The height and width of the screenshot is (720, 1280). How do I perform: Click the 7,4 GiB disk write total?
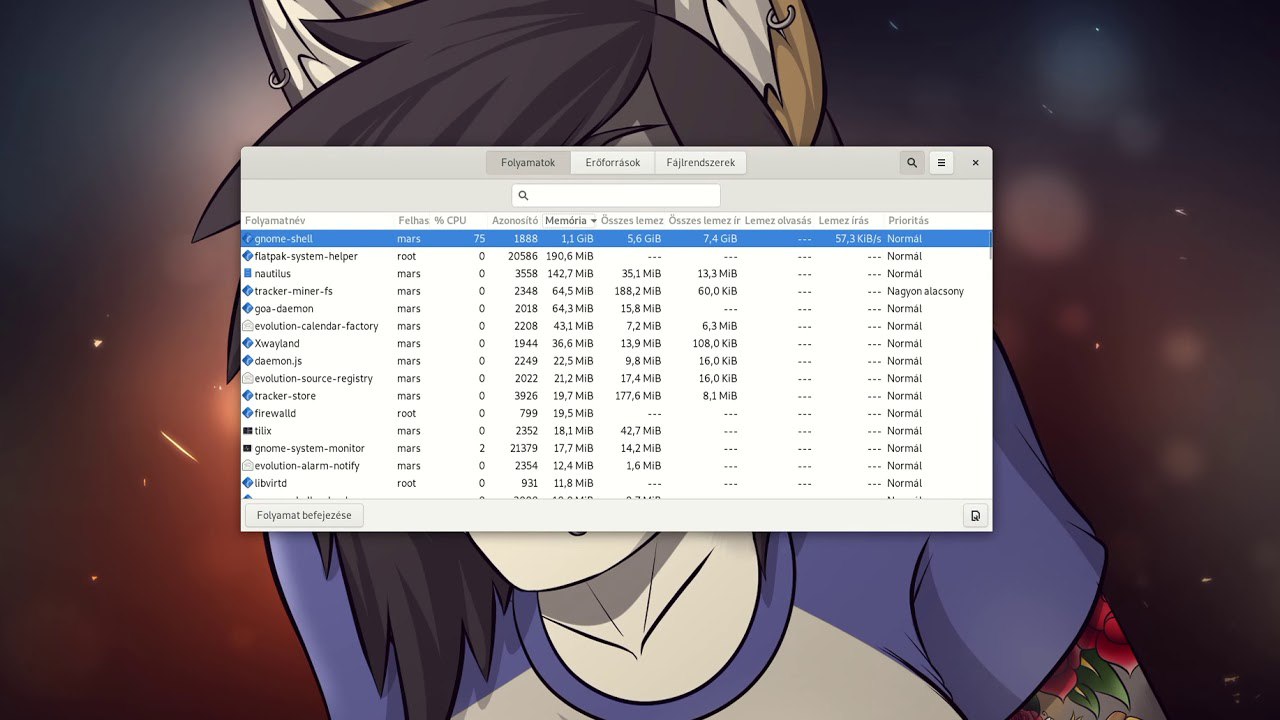720,239
